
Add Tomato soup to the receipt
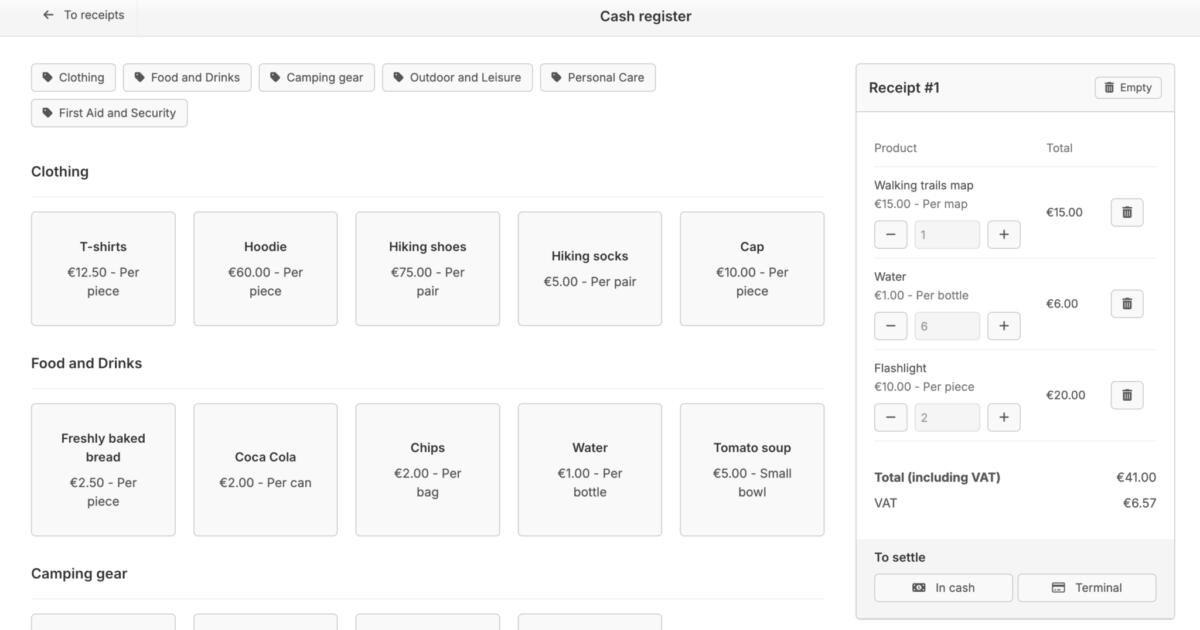coord(751,470)
